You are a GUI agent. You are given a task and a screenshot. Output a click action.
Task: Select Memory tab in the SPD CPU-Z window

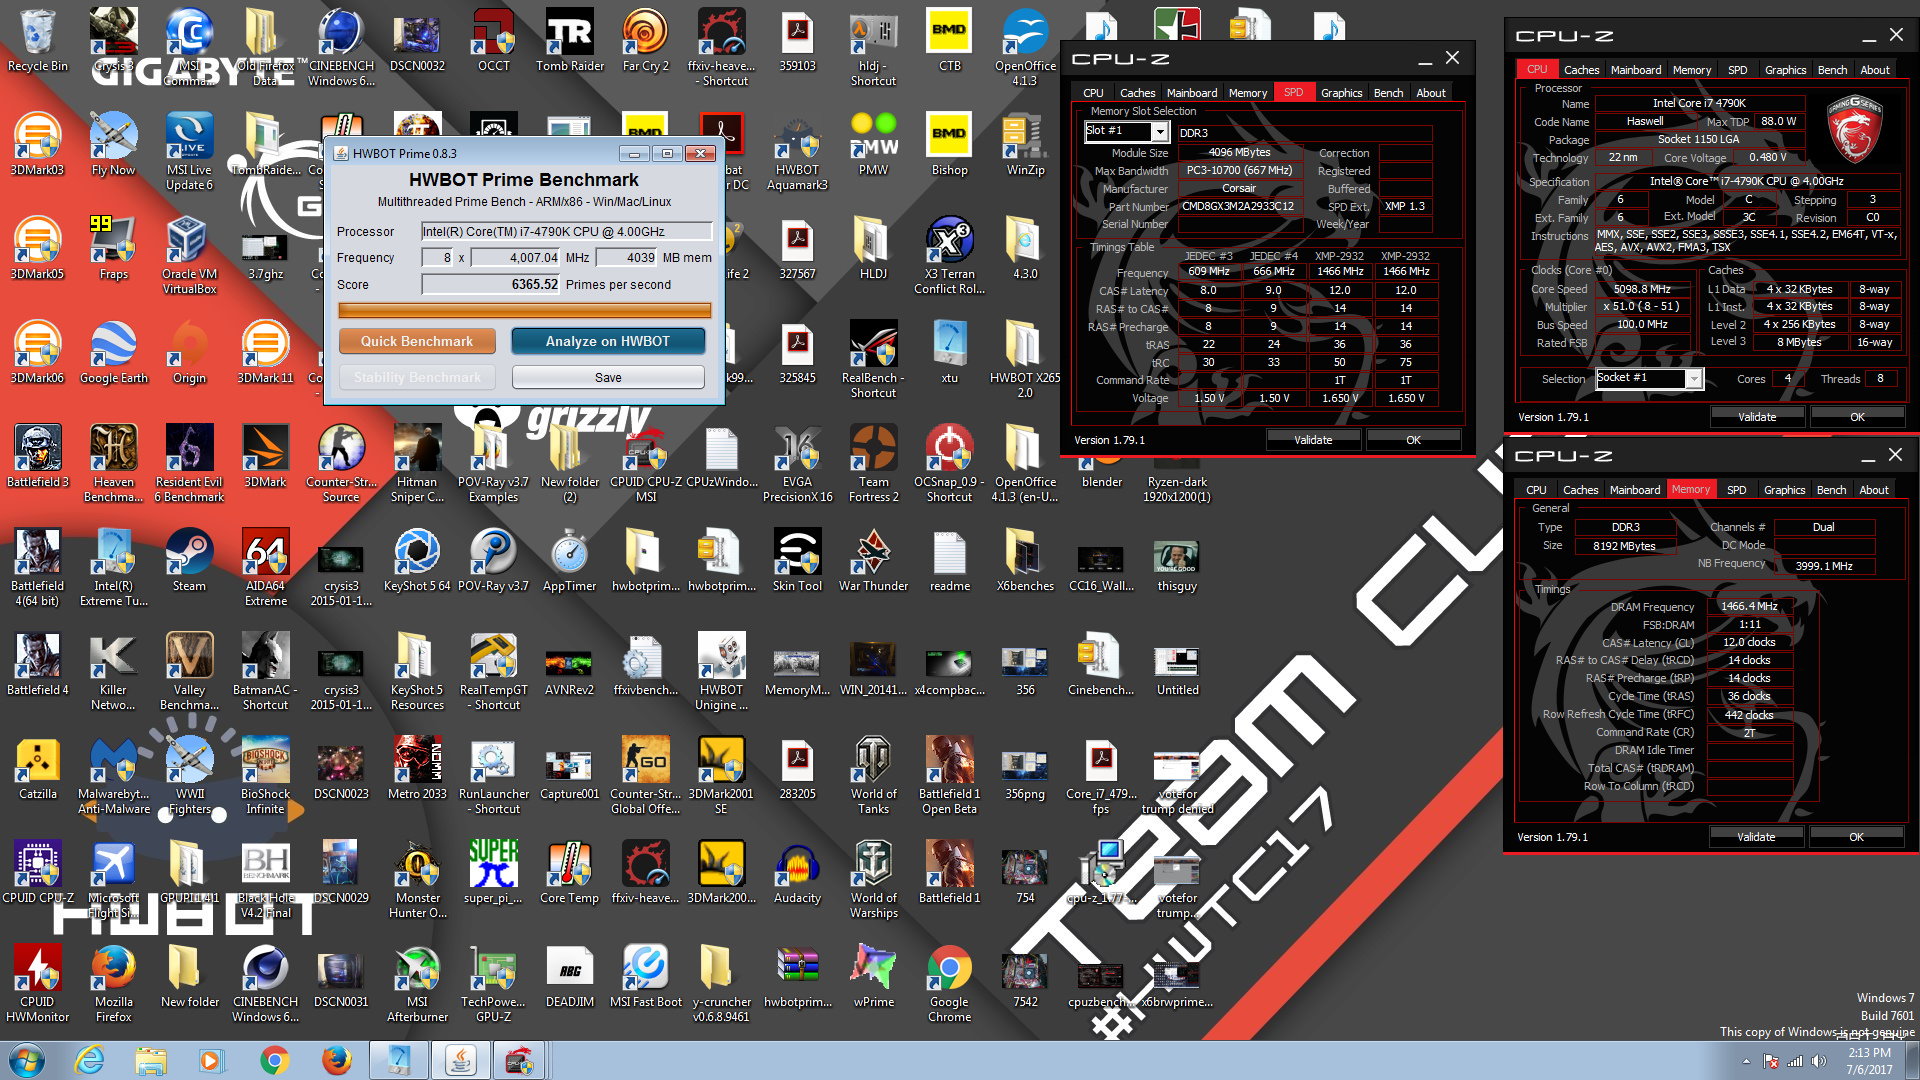click(1247, 93)
